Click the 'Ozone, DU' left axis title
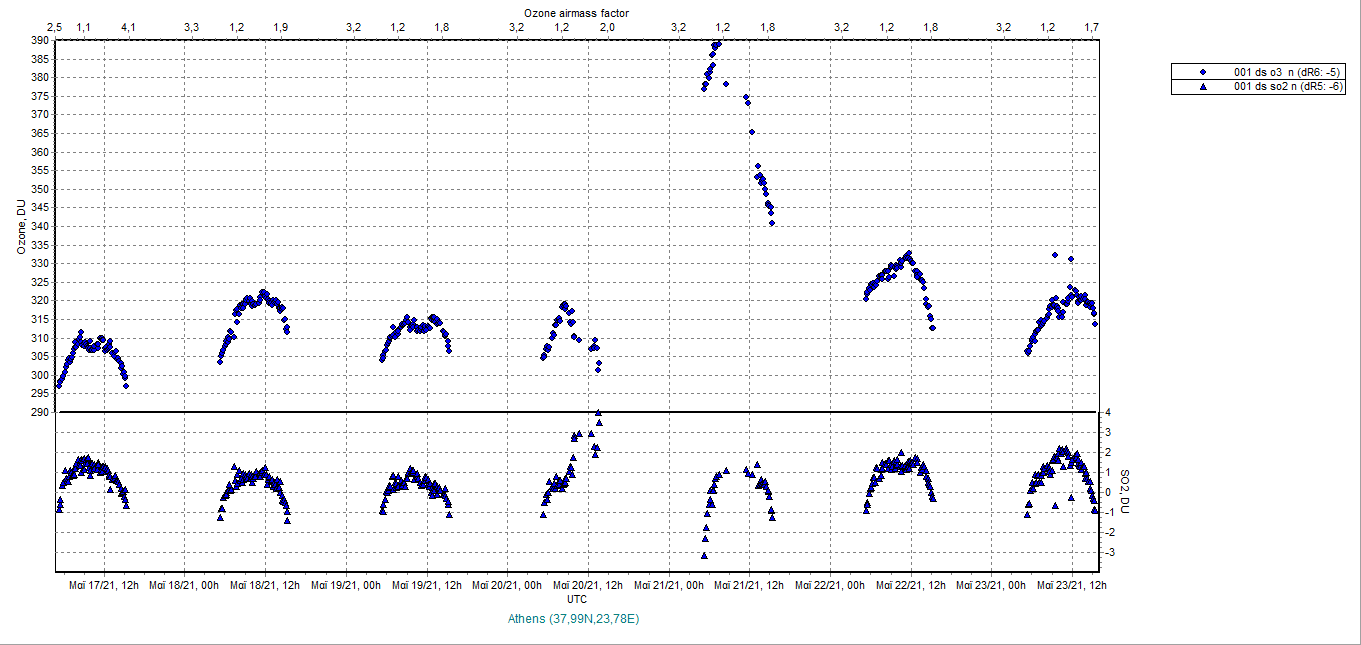This screenshot has width=1361, height=645. coord(20,227)
